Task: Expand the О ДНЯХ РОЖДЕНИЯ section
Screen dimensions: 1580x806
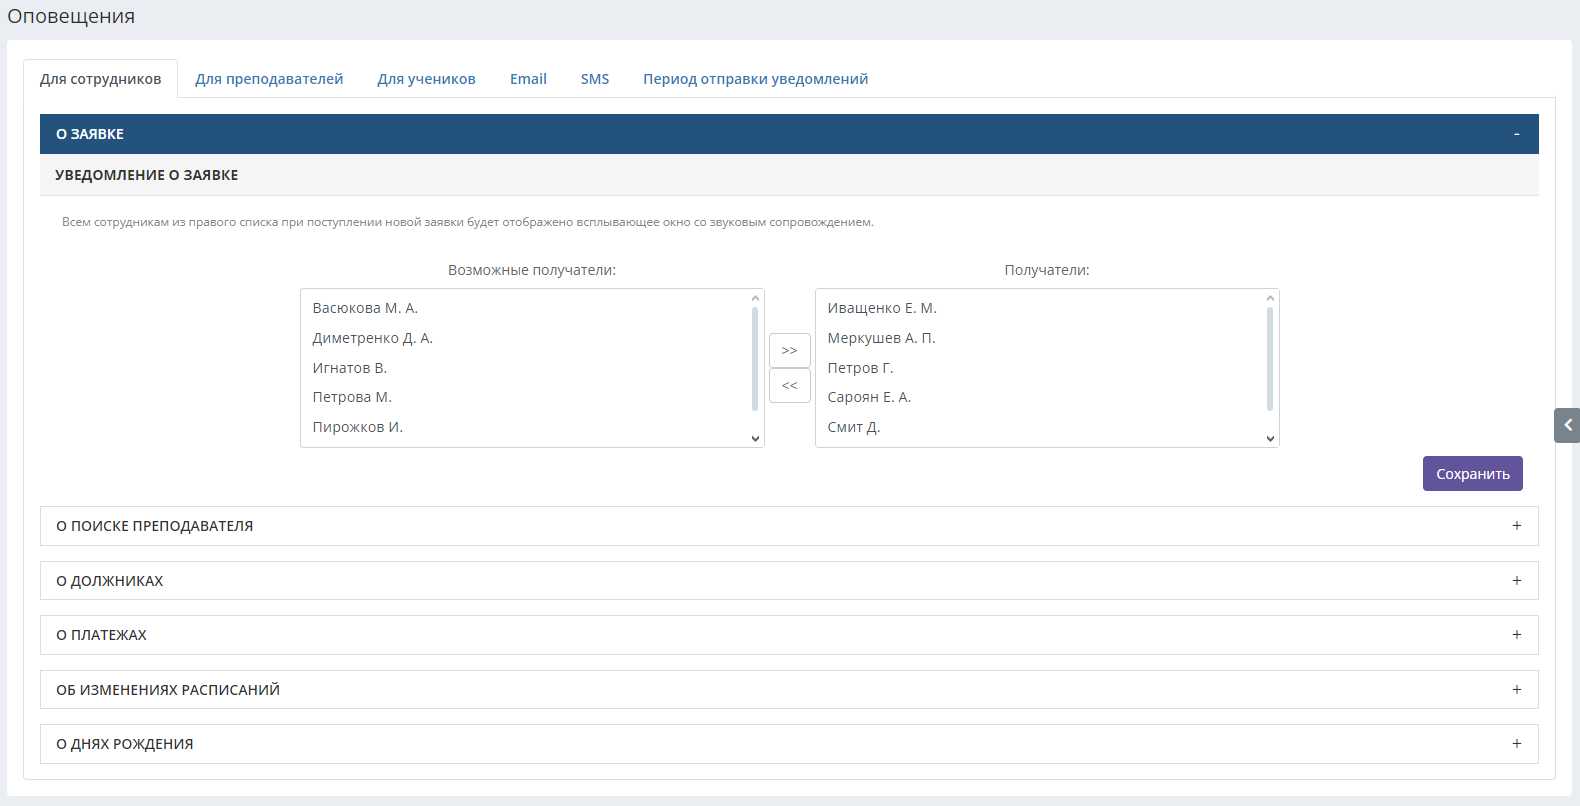Action: pyautogui.click(x=789, y=744)
